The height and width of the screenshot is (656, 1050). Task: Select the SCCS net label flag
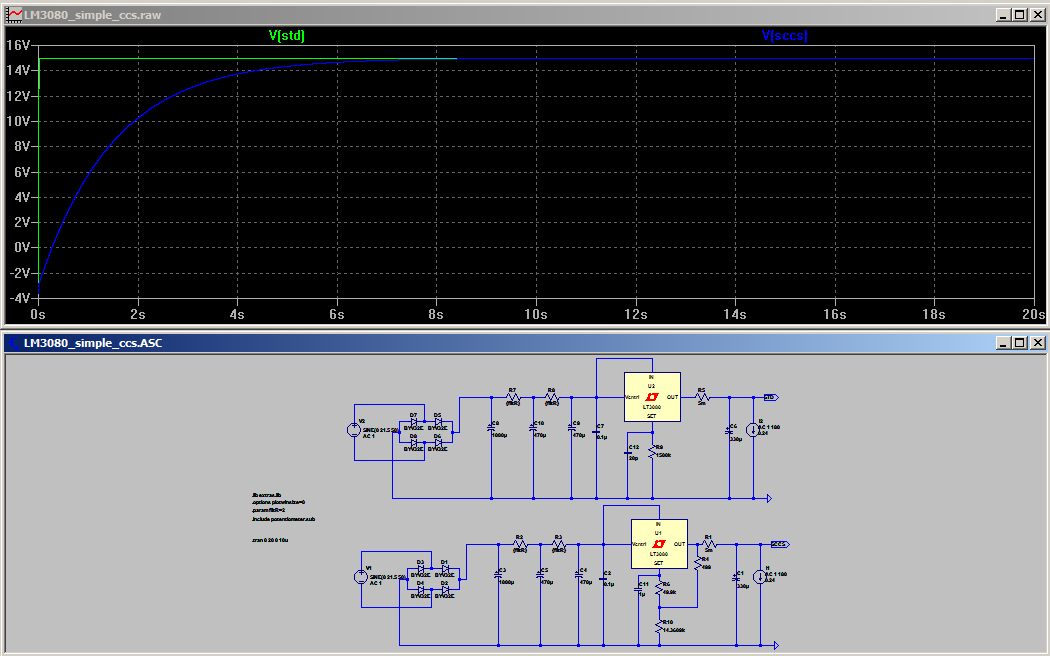(x=780, y=545)
